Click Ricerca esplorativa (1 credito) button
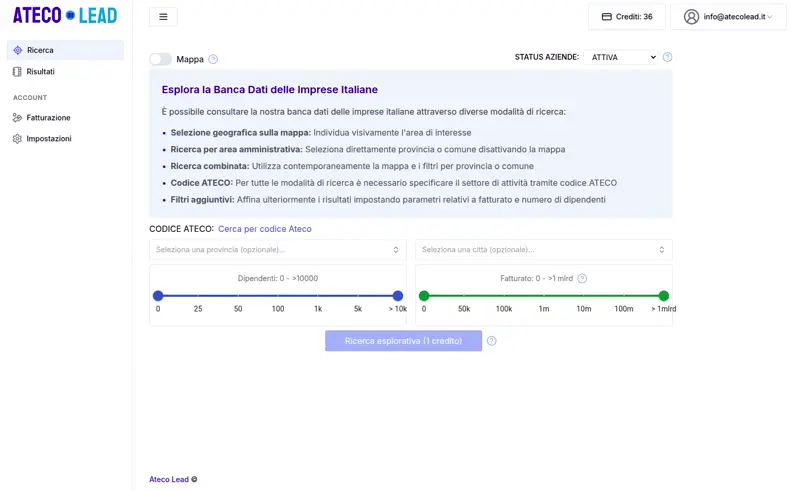 pos(403,341)
